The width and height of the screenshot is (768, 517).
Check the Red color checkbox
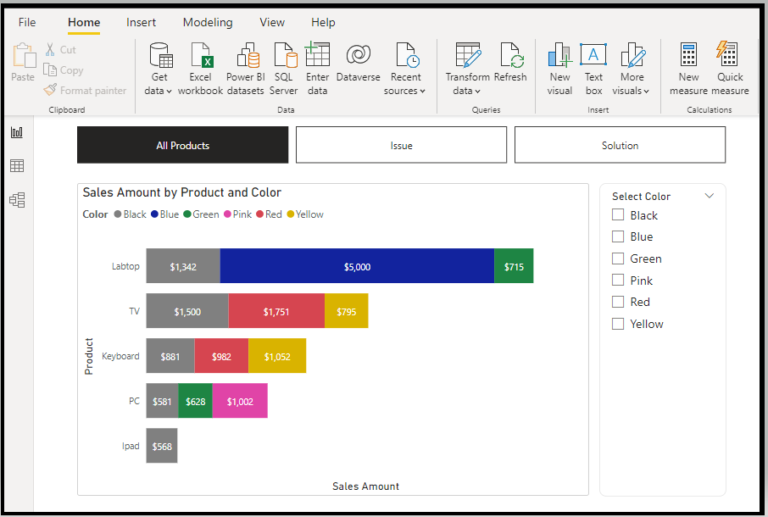pos(618,302)
